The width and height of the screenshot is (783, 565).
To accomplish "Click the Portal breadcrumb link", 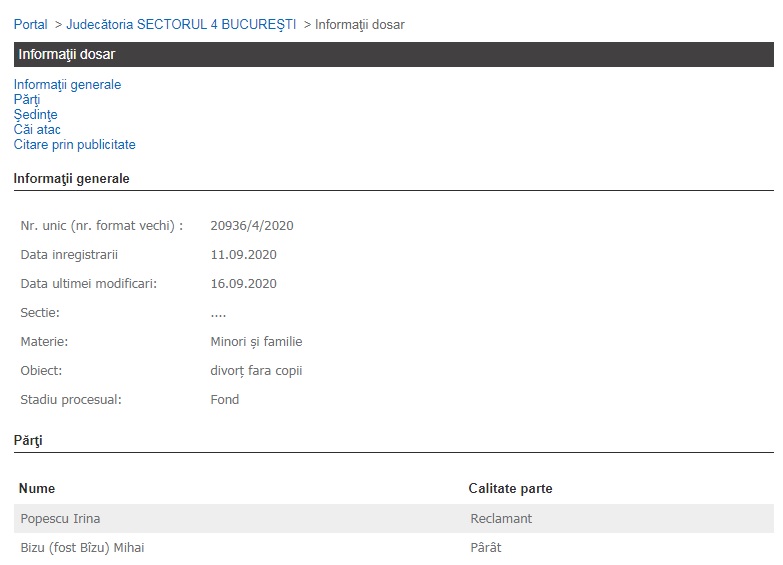I will click(x=30, y=24).
